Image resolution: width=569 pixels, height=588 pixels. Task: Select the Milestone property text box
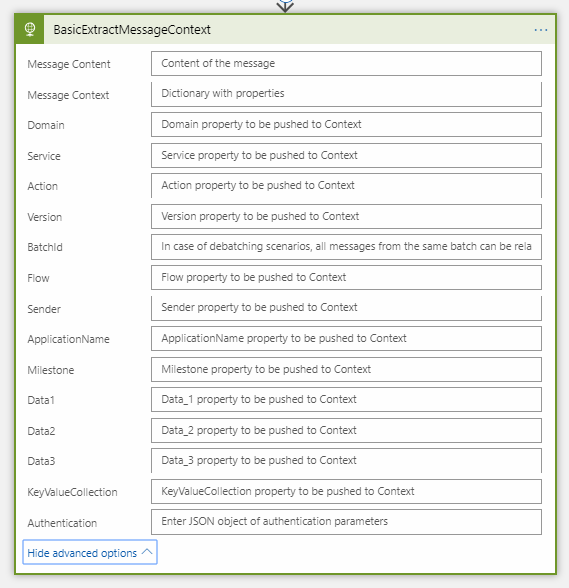tap(346, 369)
